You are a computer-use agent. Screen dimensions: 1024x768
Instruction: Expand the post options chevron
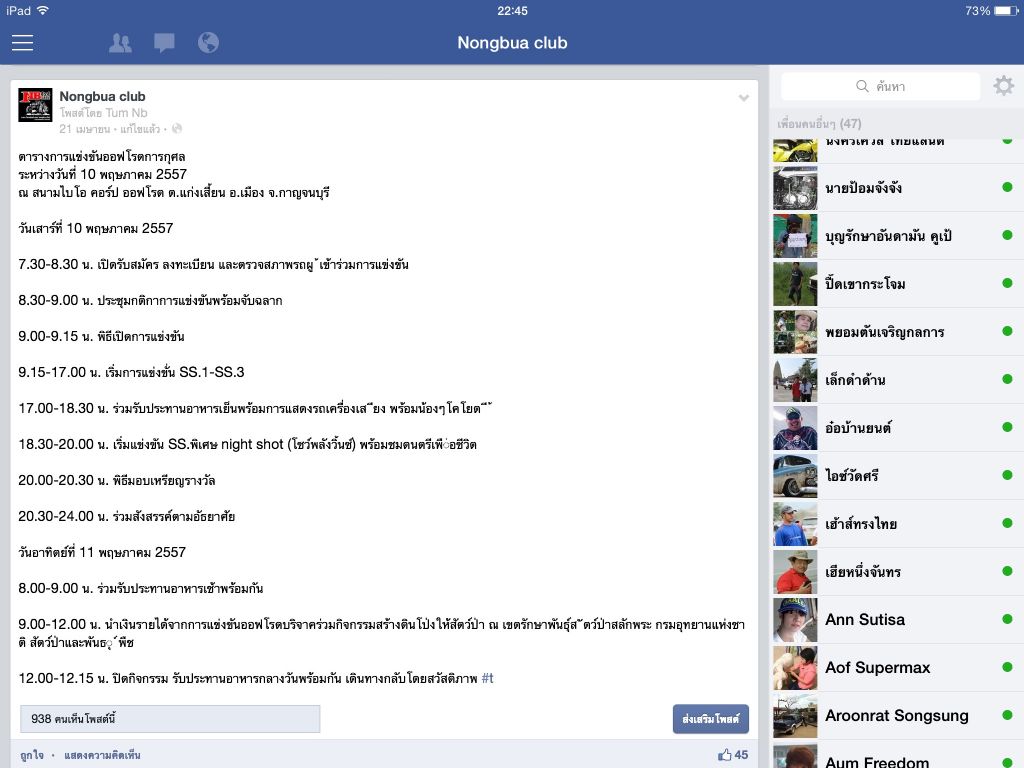tap(743, 98)
